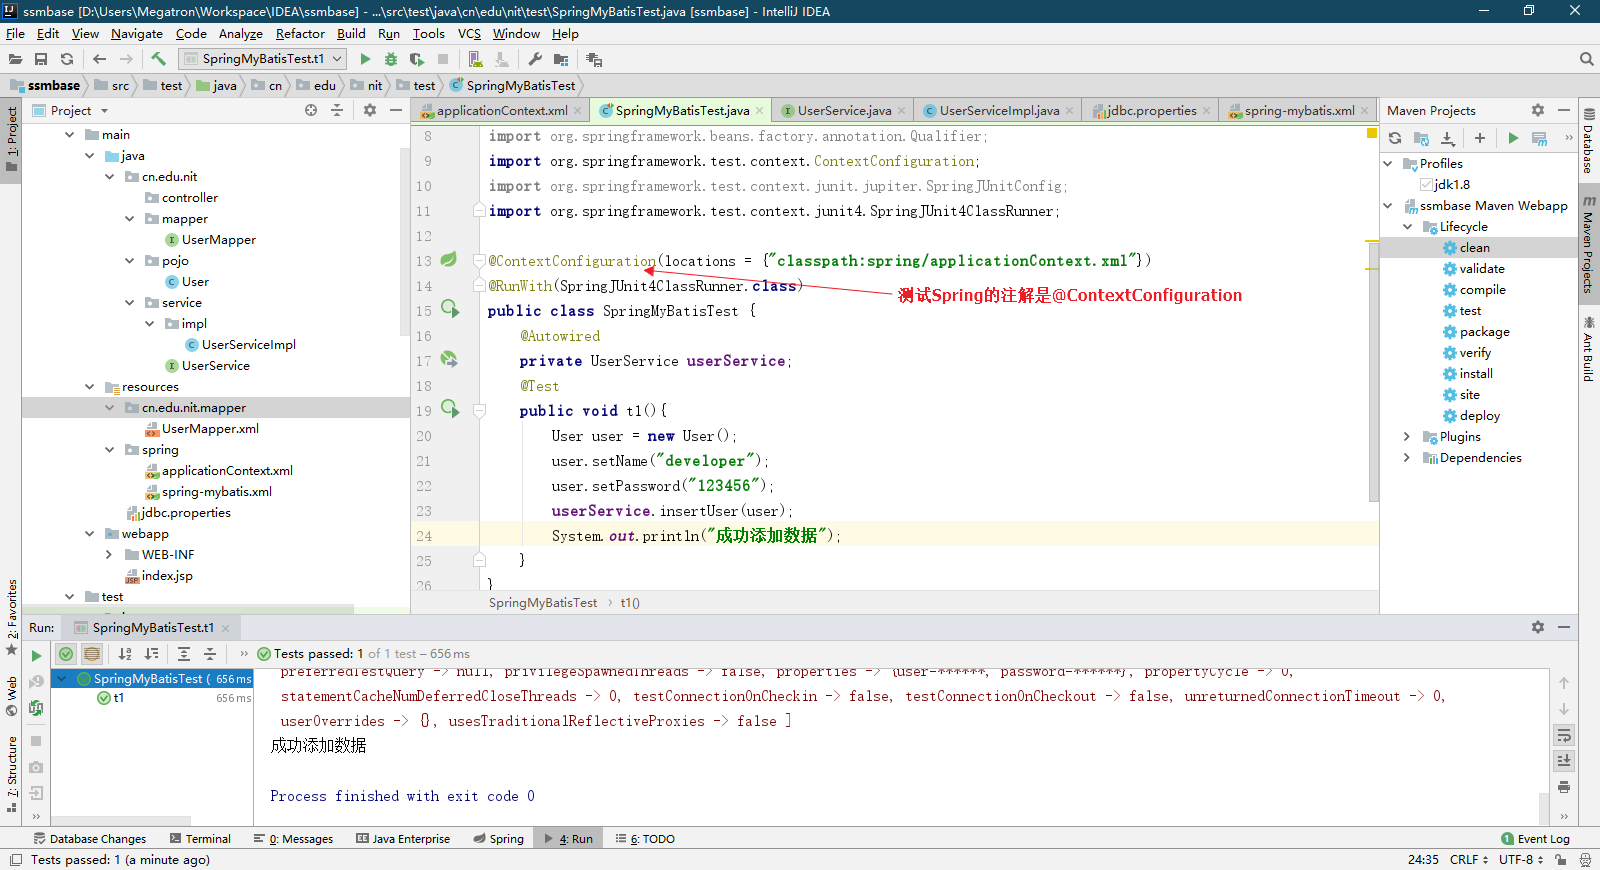Viewport: 1600px width, 870px height.
Task: Toggle auto-test icon in Run panel
Action: 36,708
